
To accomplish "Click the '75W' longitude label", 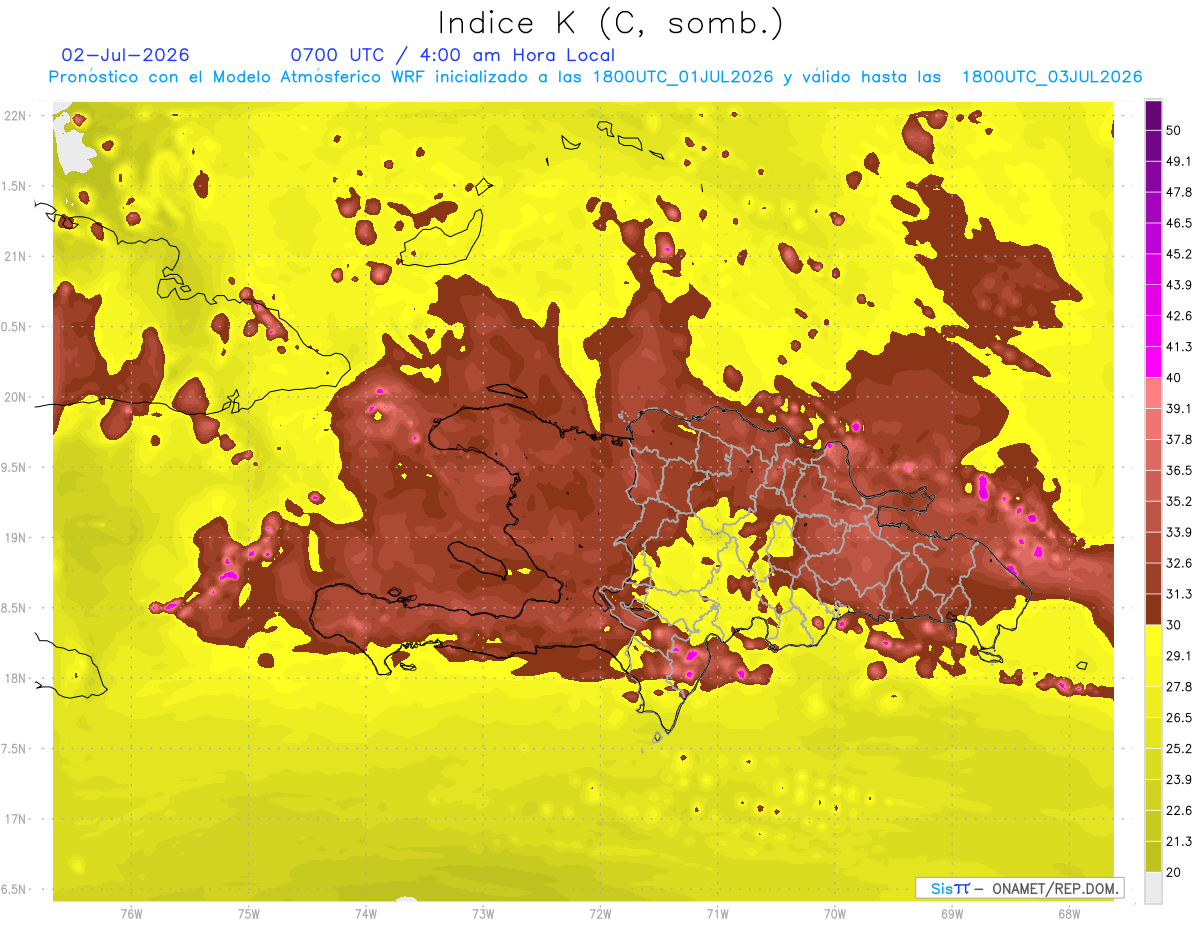I will 248,914.
